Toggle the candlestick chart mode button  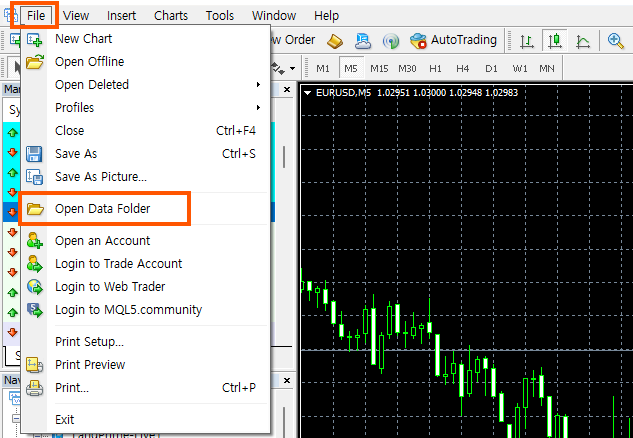tap(555, 41)
